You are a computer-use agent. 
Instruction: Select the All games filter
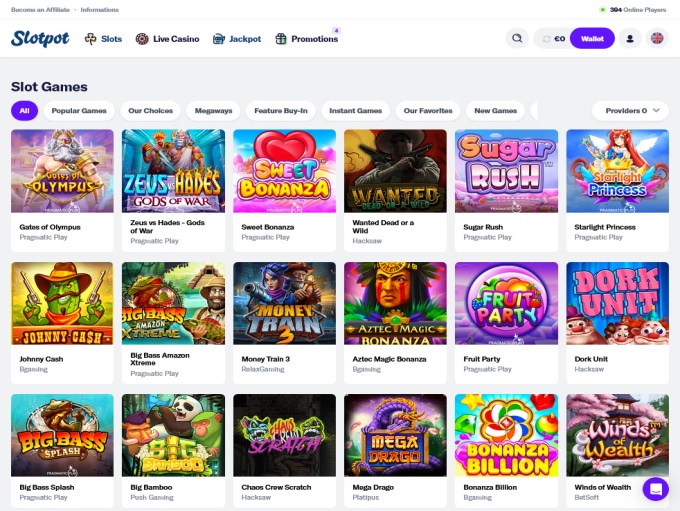24,111
